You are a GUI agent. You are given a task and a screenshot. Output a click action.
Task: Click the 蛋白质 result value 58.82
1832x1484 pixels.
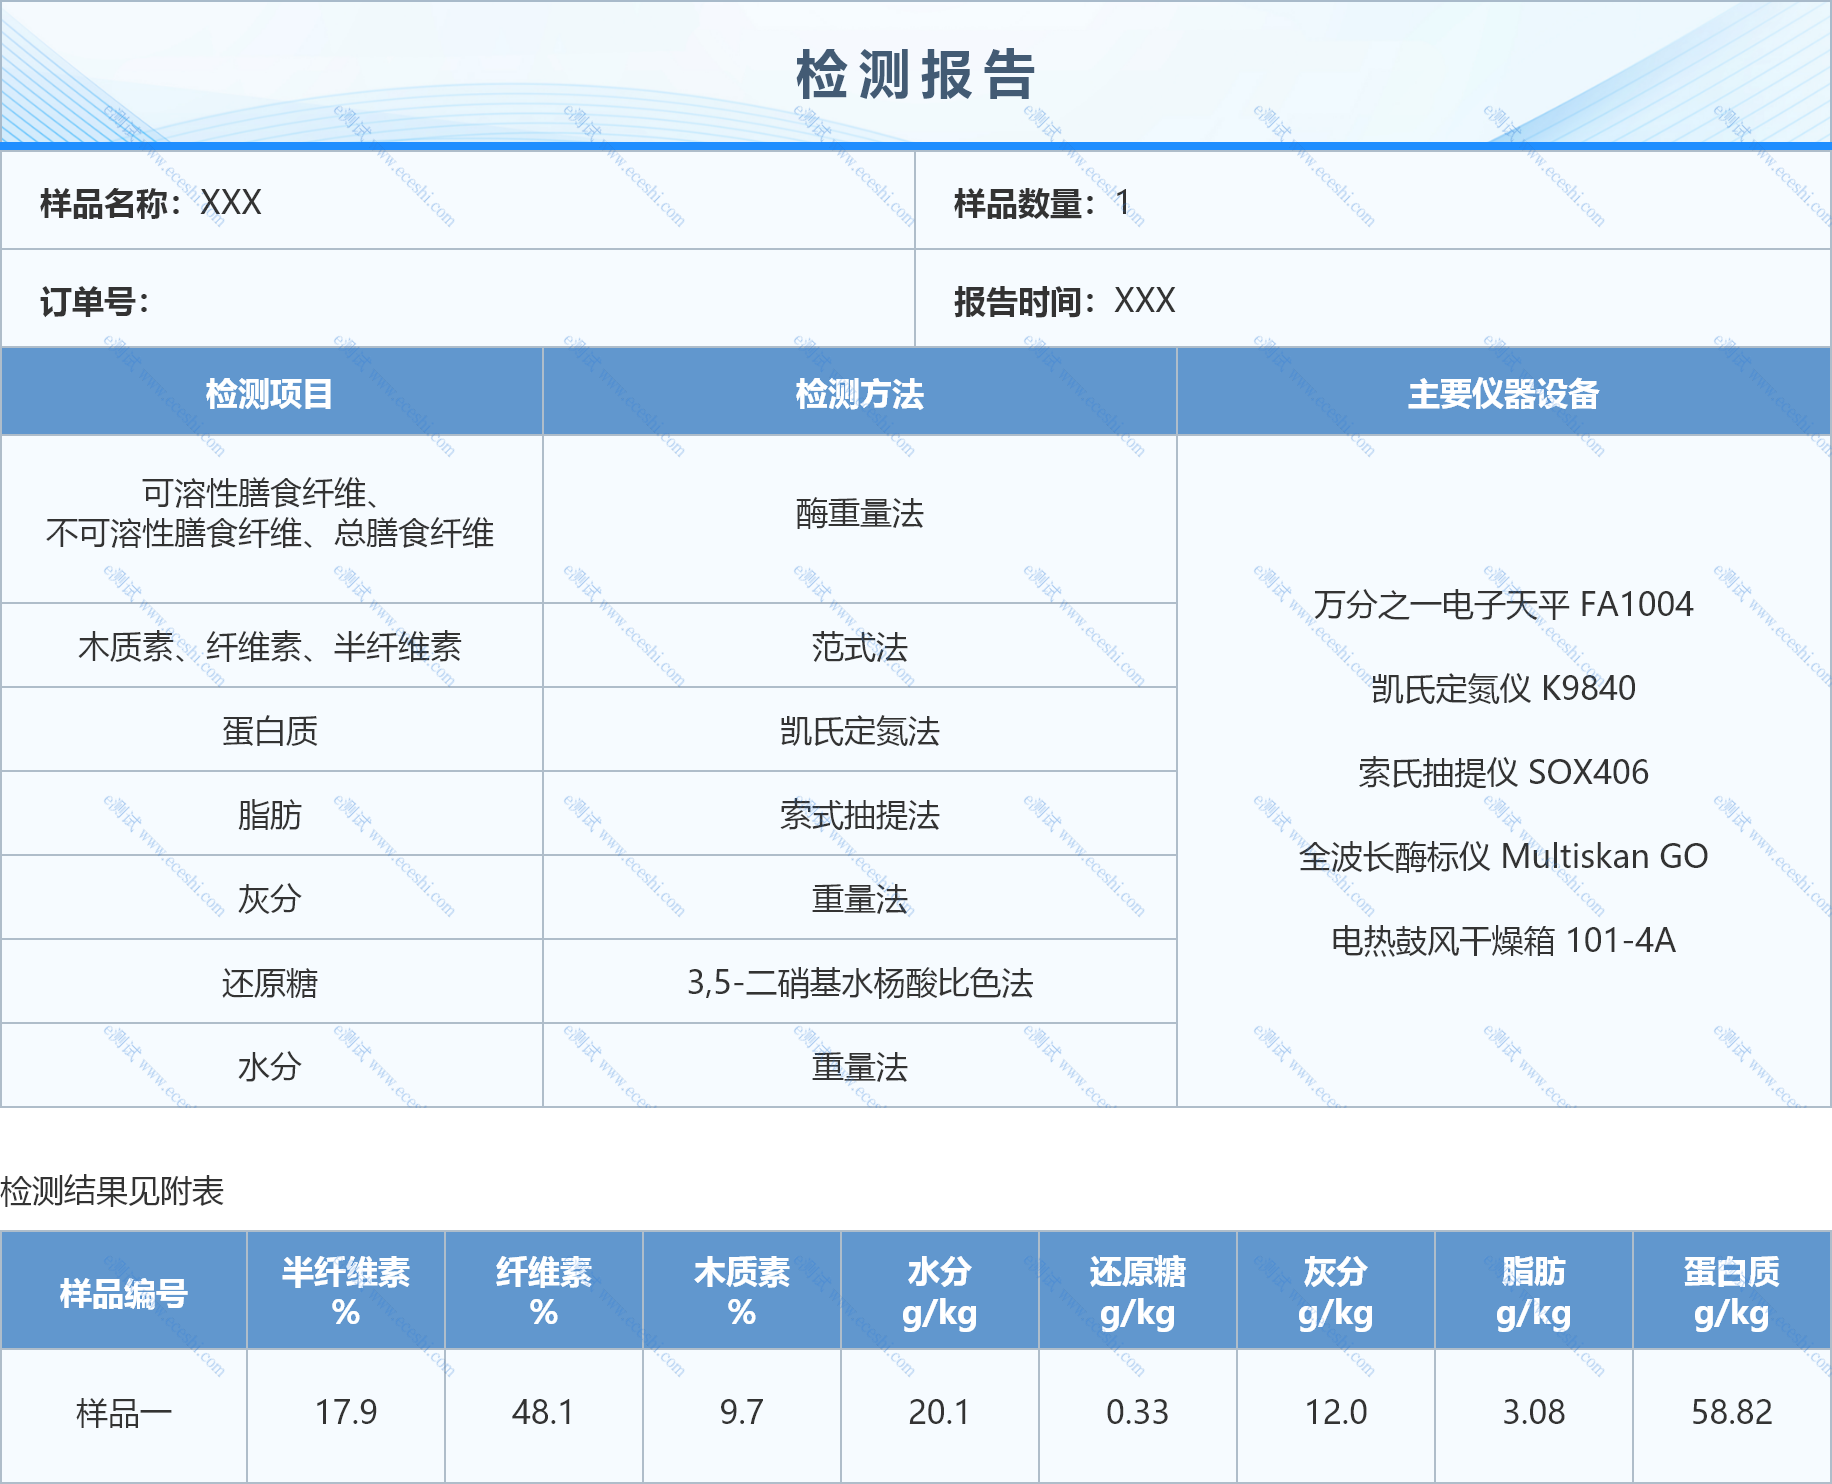click(x=1733, y=1412)
